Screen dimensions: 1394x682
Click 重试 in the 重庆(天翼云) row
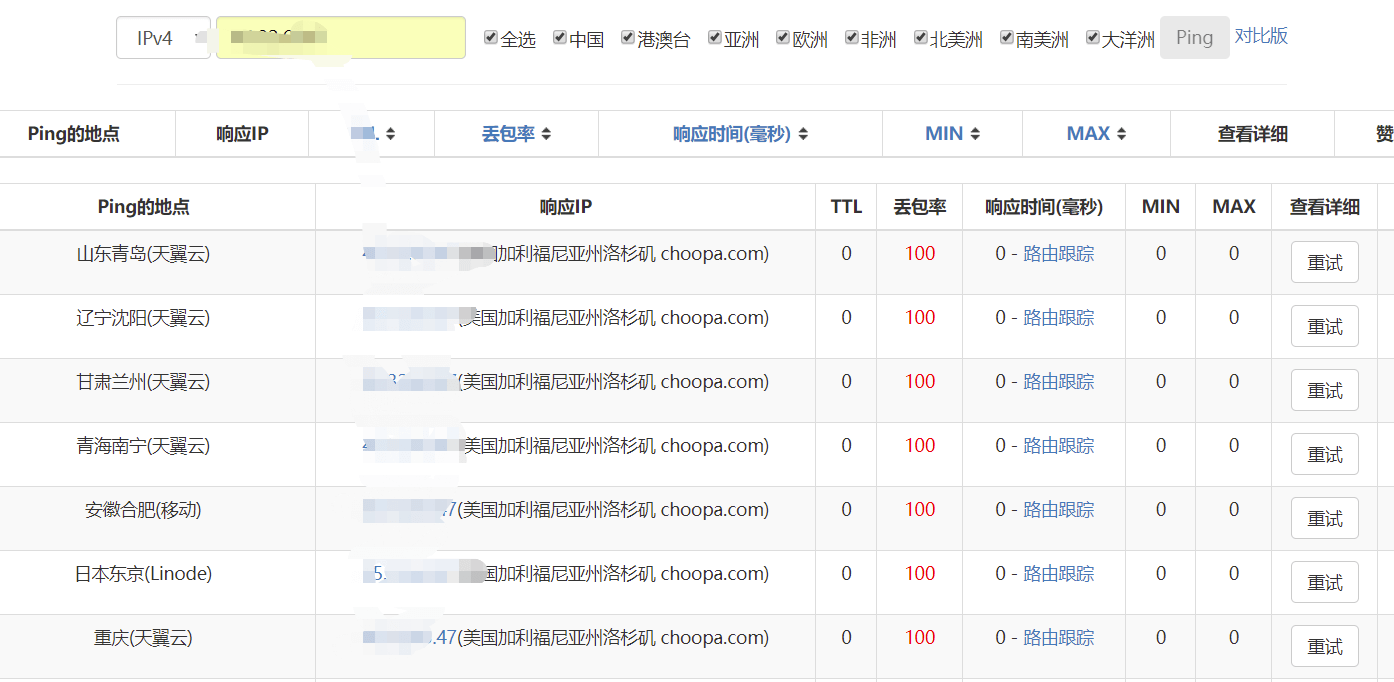click(x=1324, y=647)
